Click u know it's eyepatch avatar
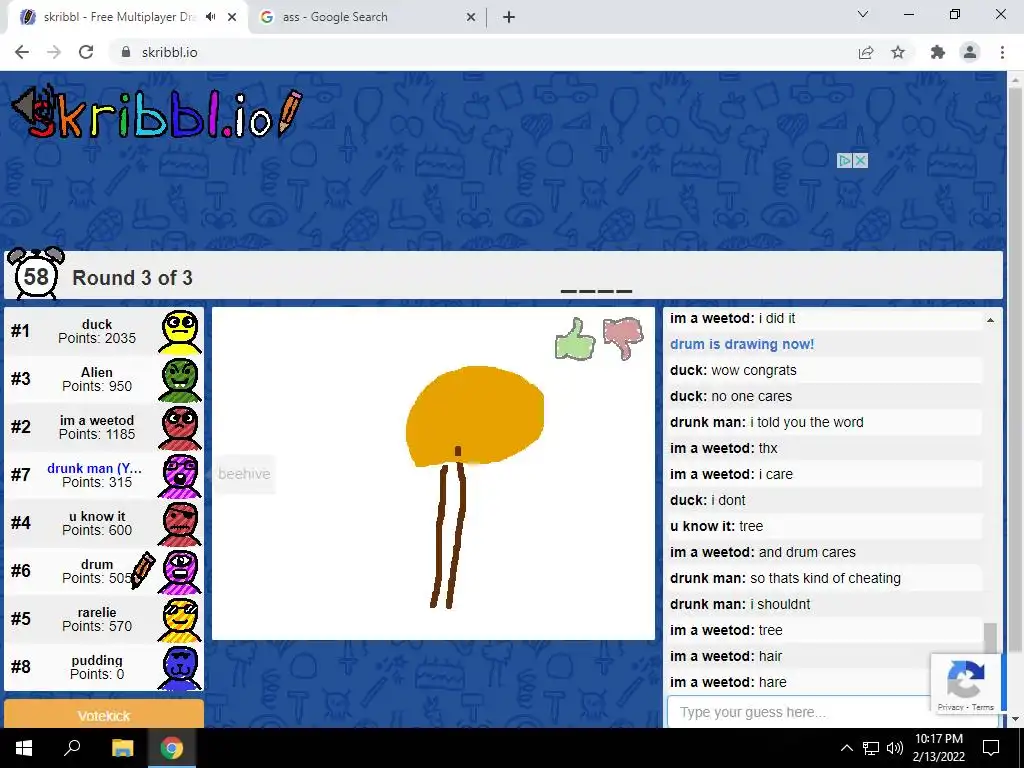Viewport: 1024px width, 768px height. 180,524
